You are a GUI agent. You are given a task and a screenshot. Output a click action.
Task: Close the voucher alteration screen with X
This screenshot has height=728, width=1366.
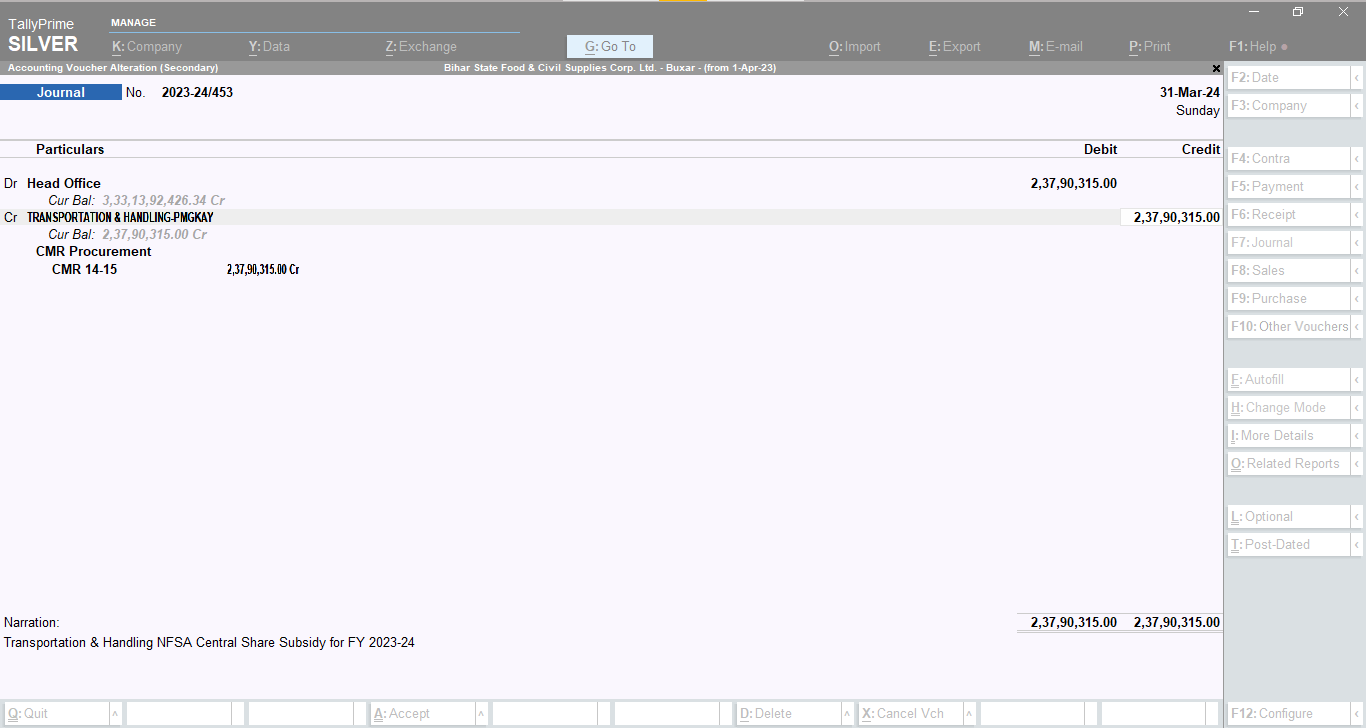click(x=1216, y=68)
